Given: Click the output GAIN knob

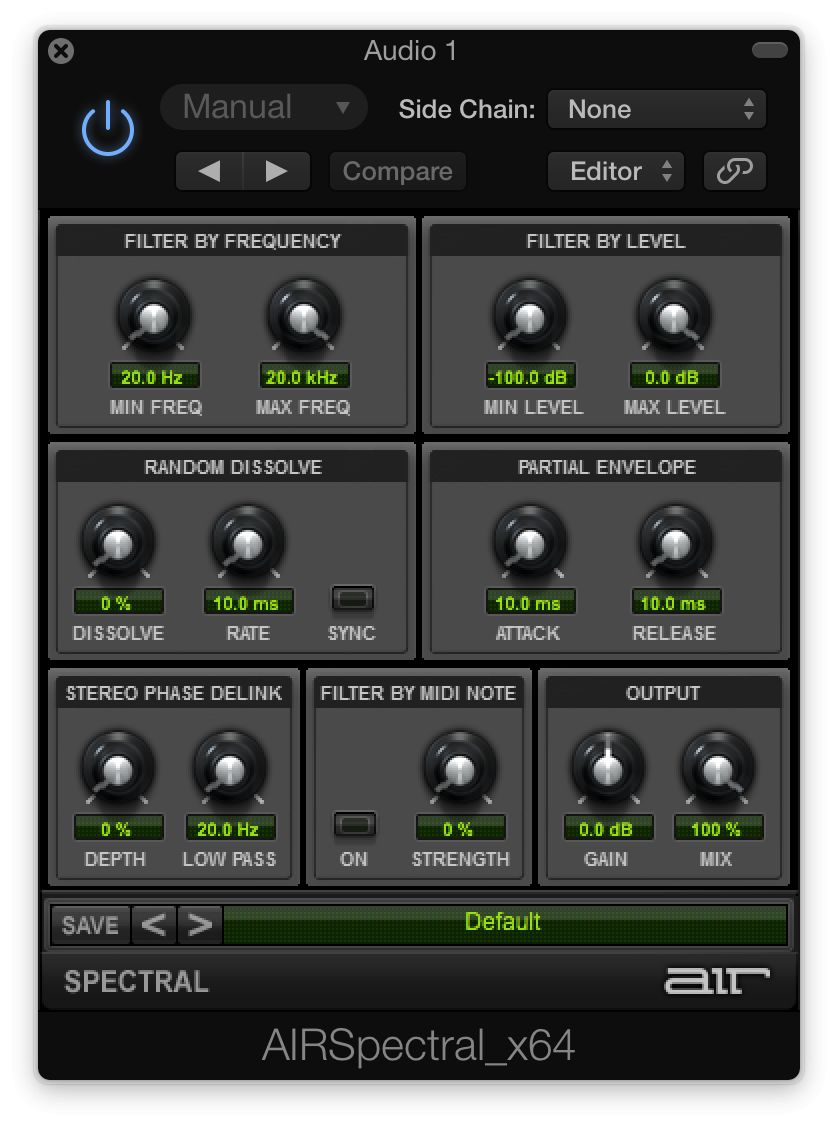Looking at the screenshot, I should (607, 768).
